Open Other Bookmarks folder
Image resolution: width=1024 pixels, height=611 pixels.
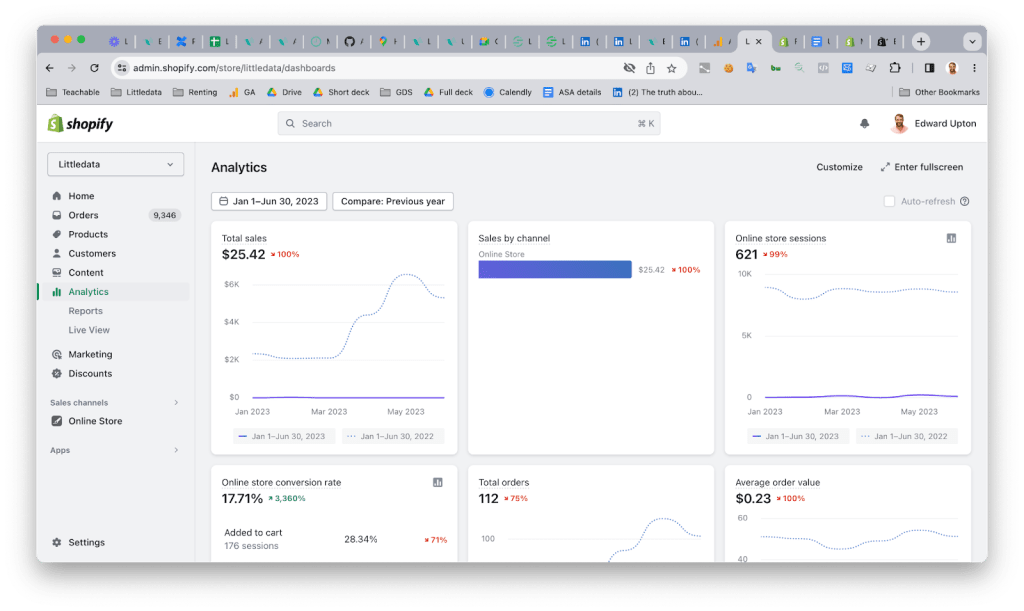939,93
